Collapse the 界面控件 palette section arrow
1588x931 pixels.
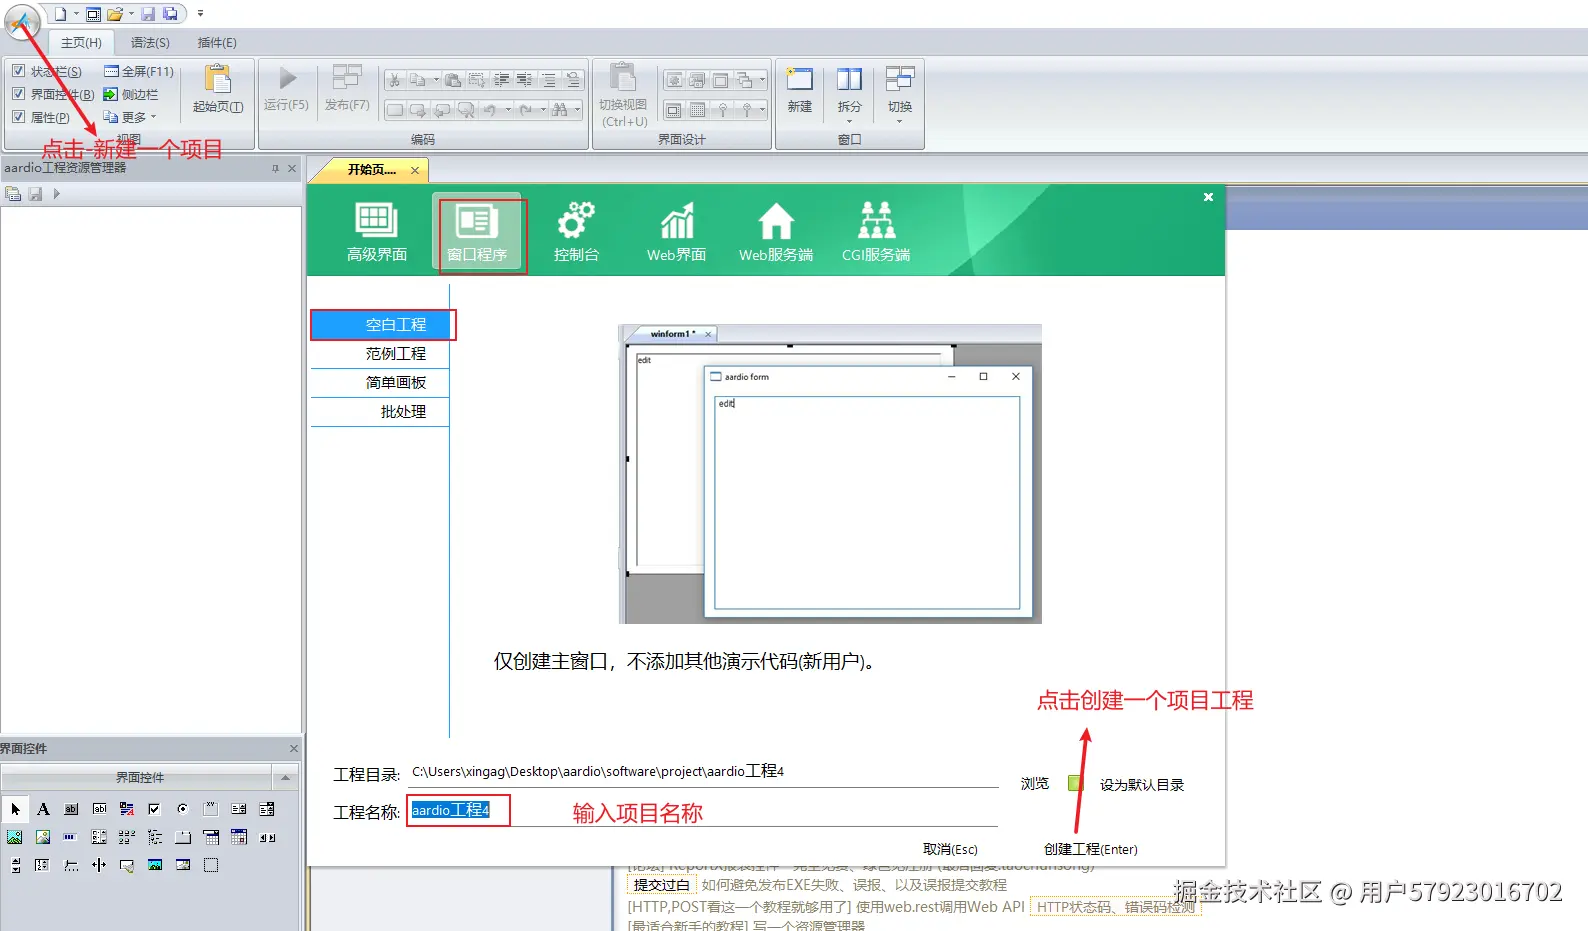tap(286, 777)
